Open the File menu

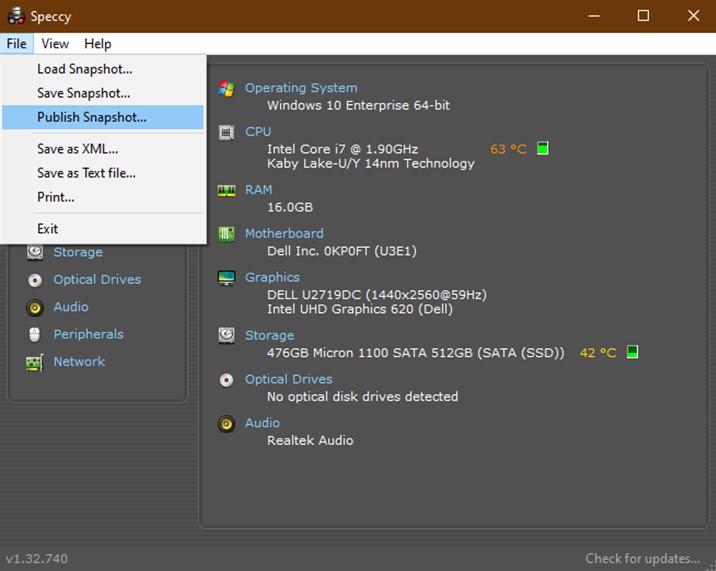(x=16, y=44)
